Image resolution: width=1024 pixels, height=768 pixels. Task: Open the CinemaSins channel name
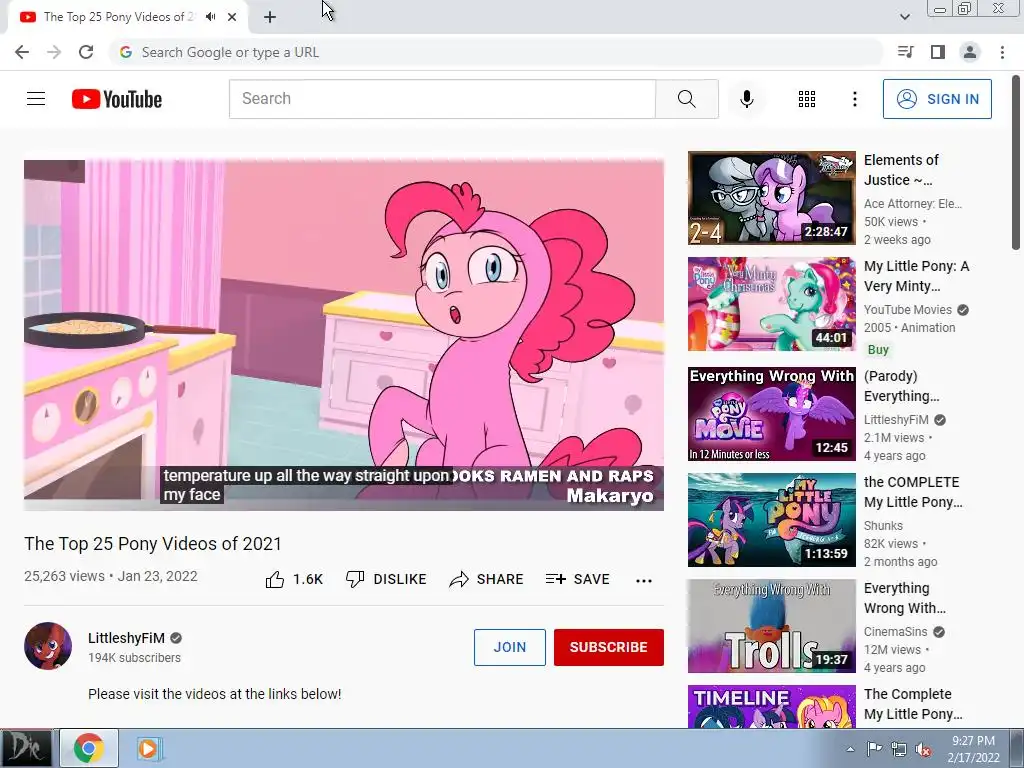[x=895, y=632]
